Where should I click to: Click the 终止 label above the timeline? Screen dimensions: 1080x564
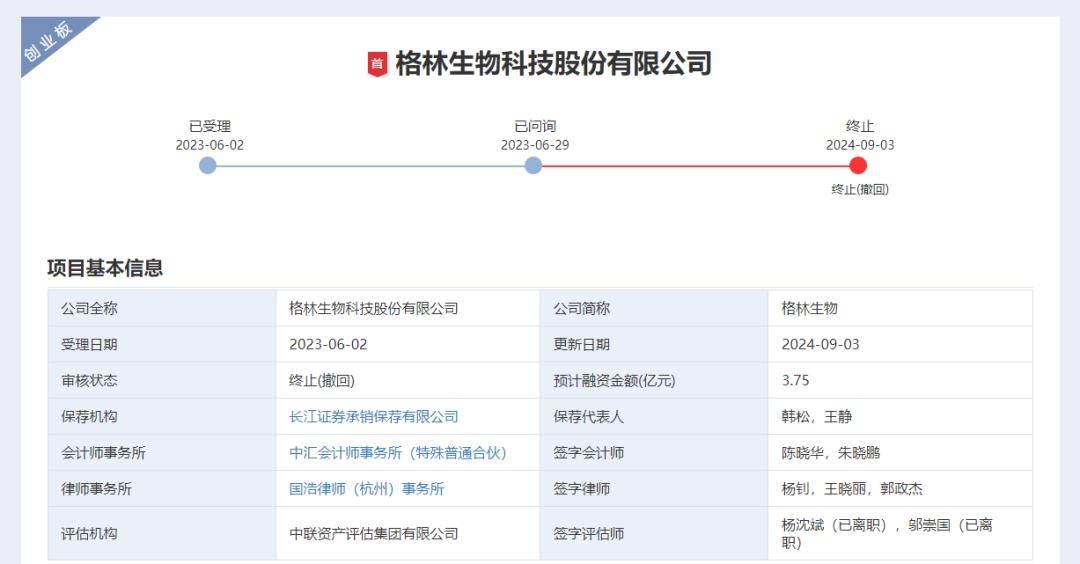(860, 126)
